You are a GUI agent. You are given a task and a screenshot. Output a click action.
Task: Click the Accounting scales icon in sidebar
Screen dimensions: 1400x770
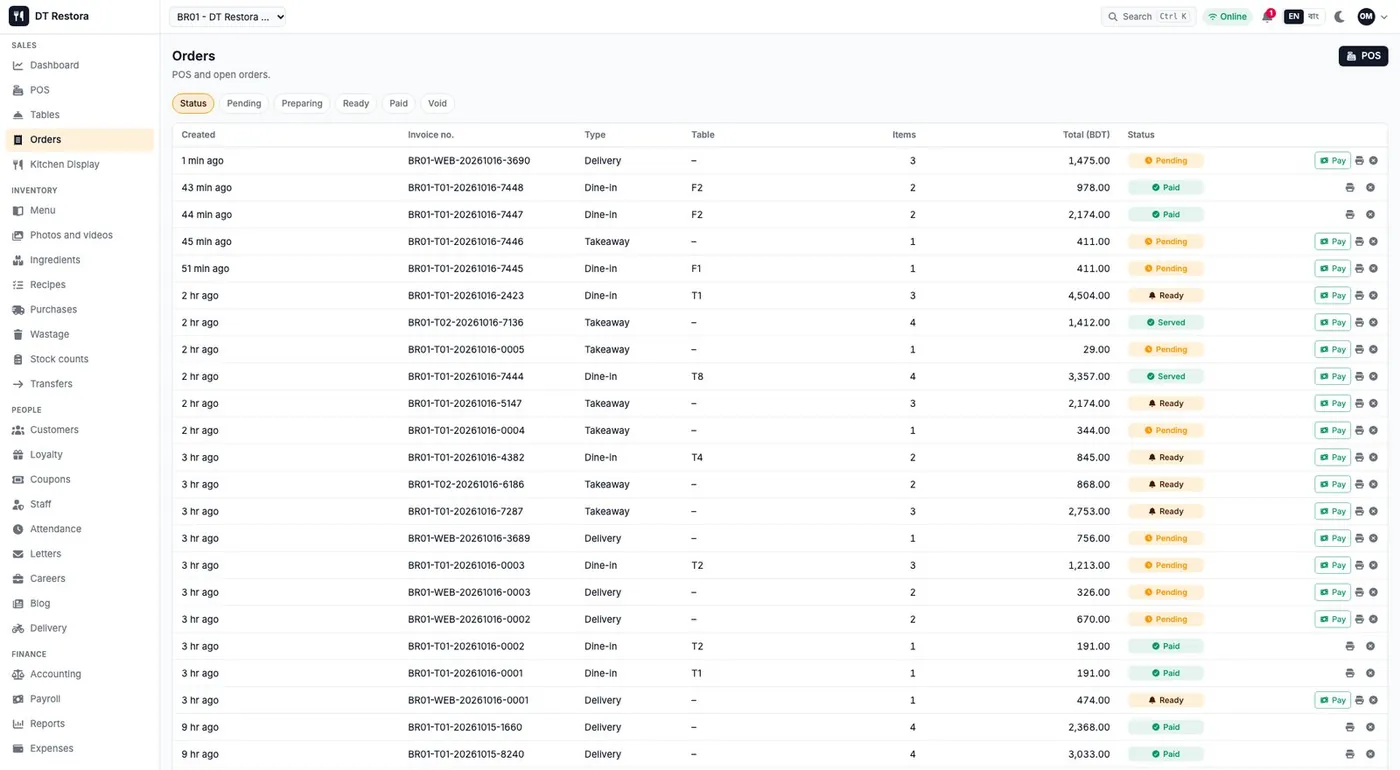tap(18, 675)
